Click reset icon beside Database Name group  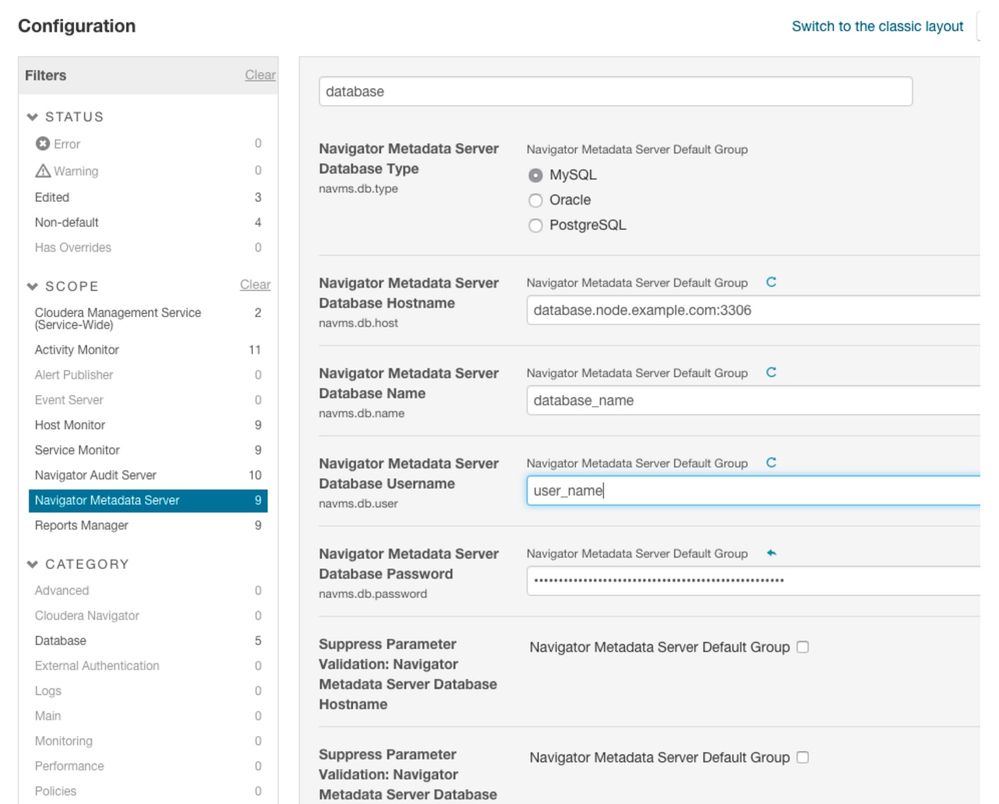771,373
